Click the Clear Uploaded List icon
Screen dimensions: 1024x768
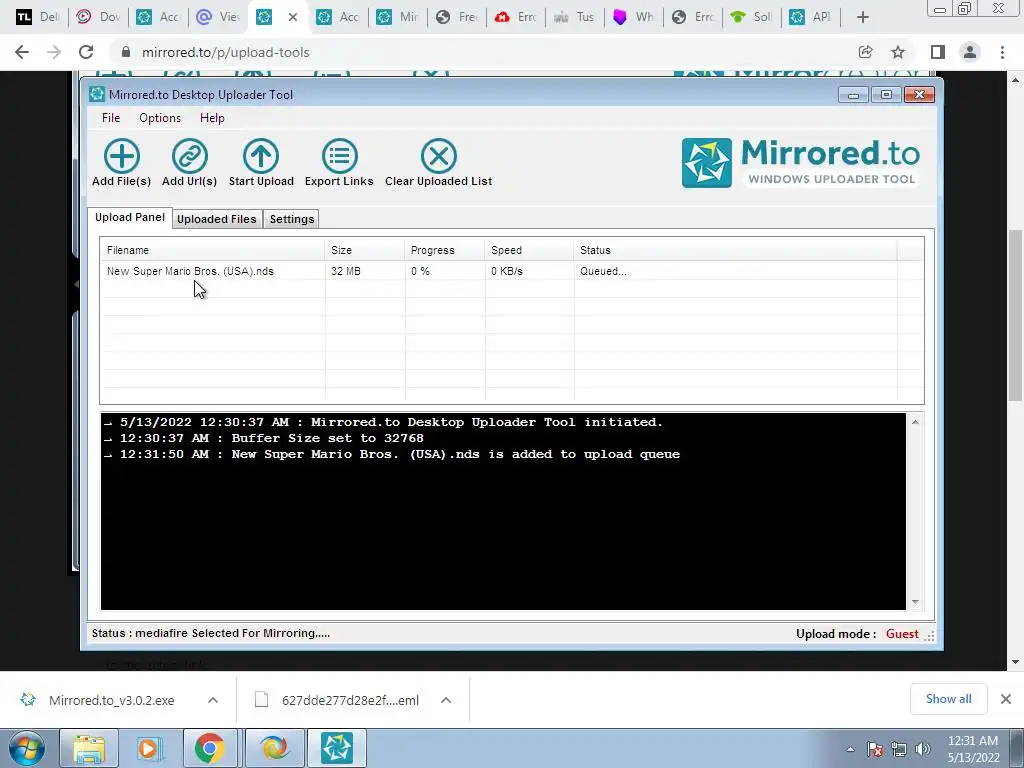(x=439, y=156)
